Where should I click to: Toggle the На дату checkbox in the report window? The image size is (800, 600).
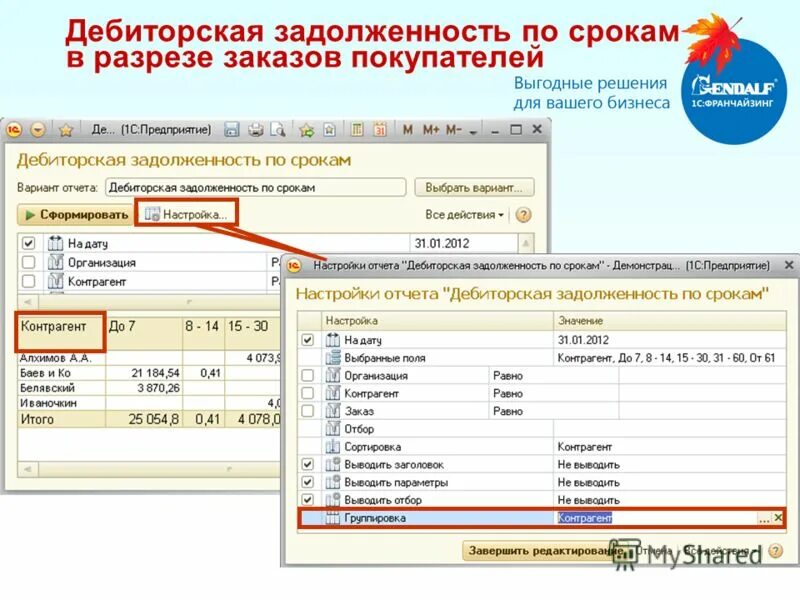click(x=29, y=243)
